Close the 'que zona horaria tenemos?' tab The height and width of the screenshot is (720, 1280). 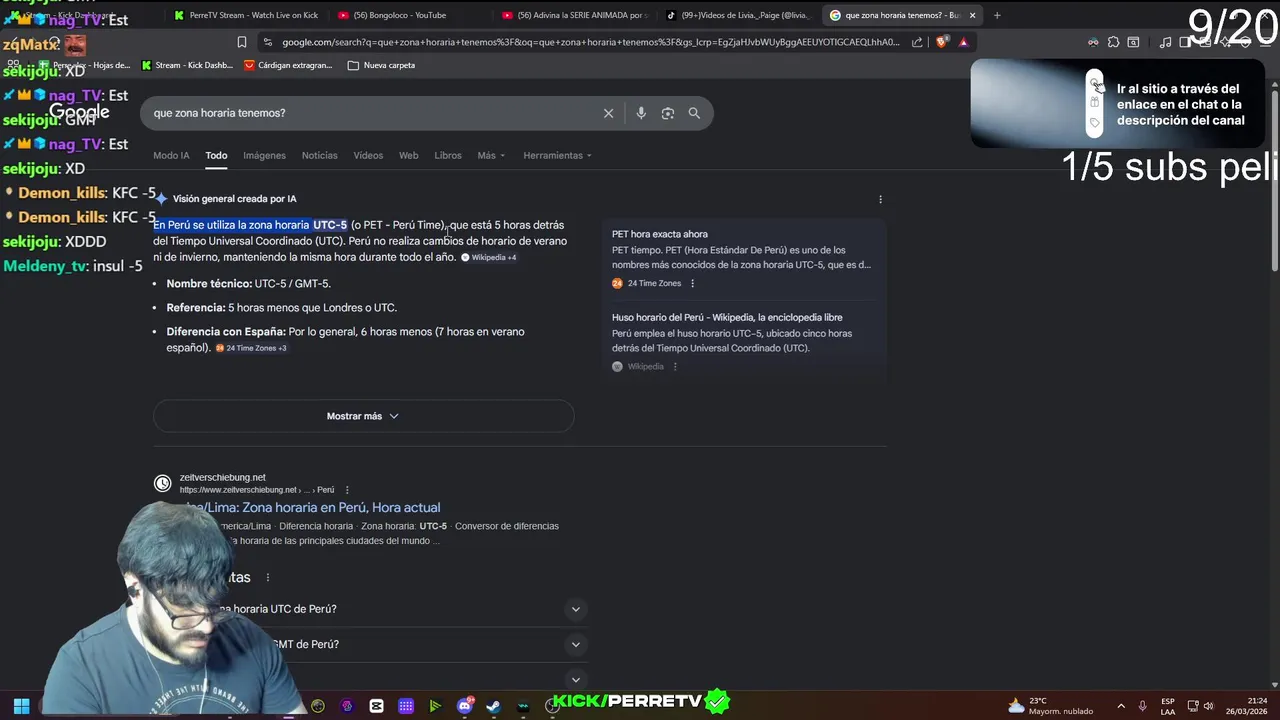(x=971, y=15)
